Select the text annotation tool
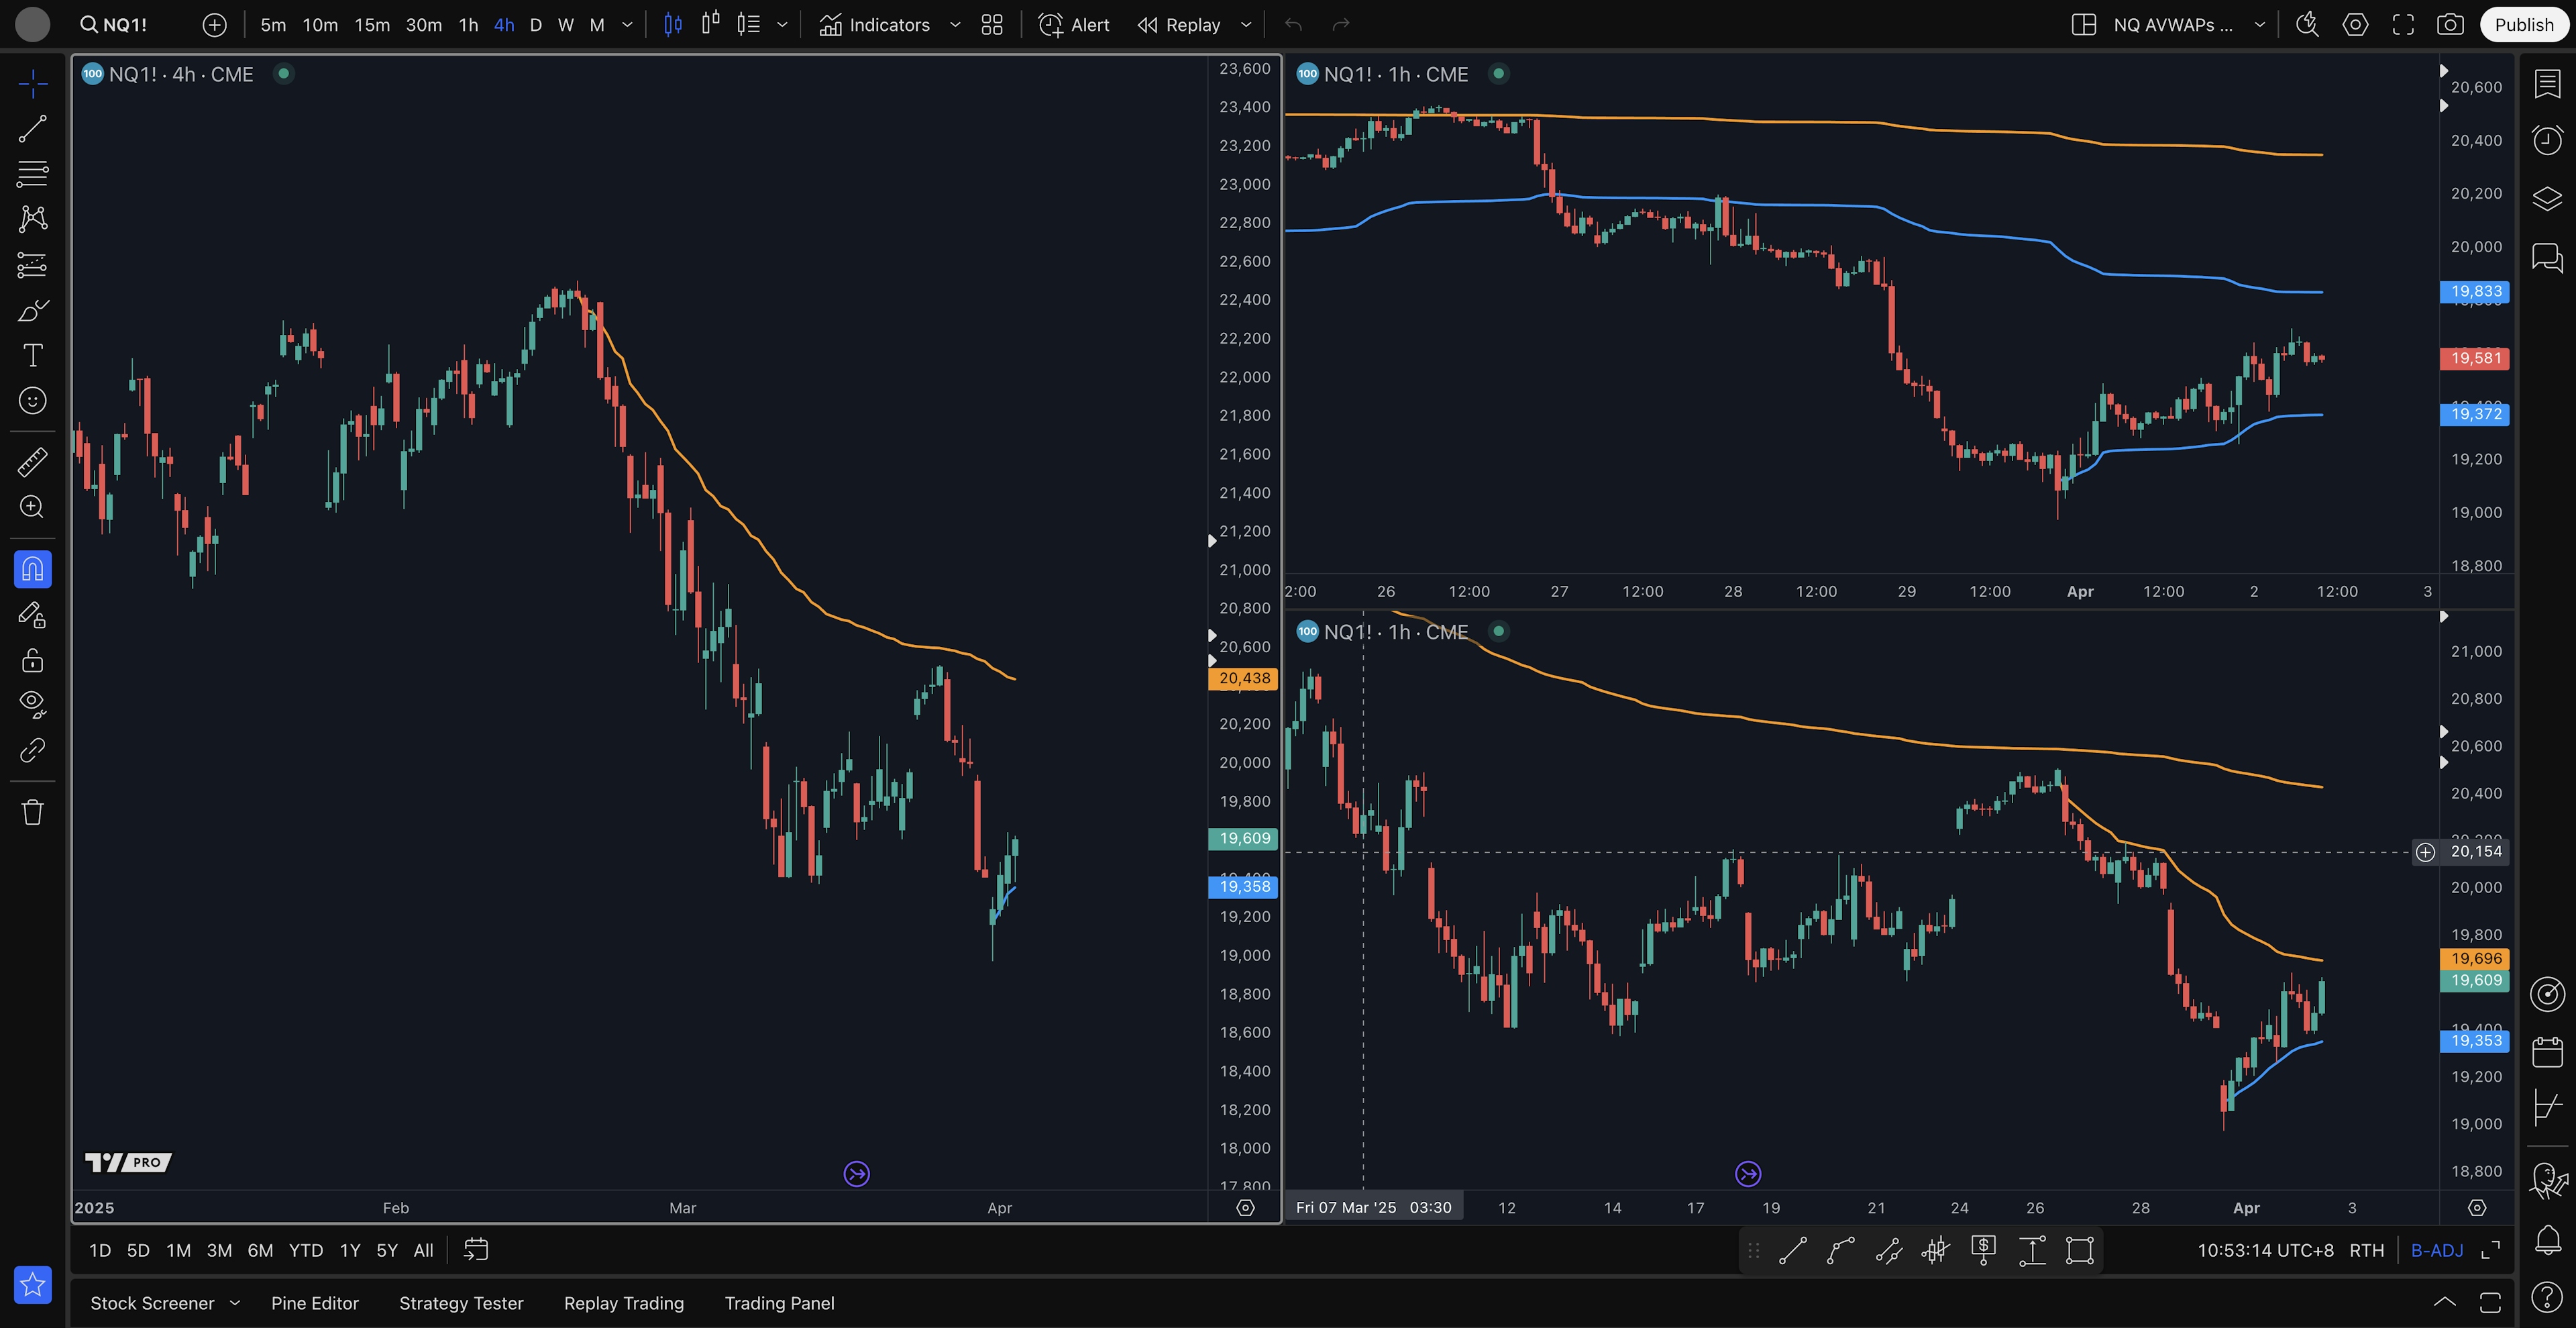Viewport: 2576px width, 1328px height. (x=32, y=355)
